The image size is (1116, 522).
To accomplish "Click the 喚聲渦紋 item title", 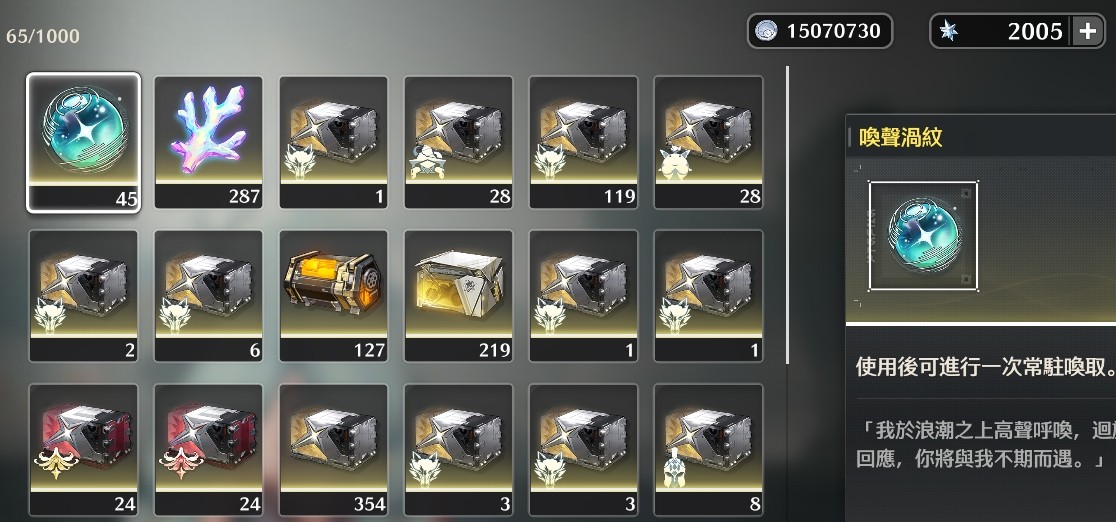I will pyautogui.click(x=900, y=137).
